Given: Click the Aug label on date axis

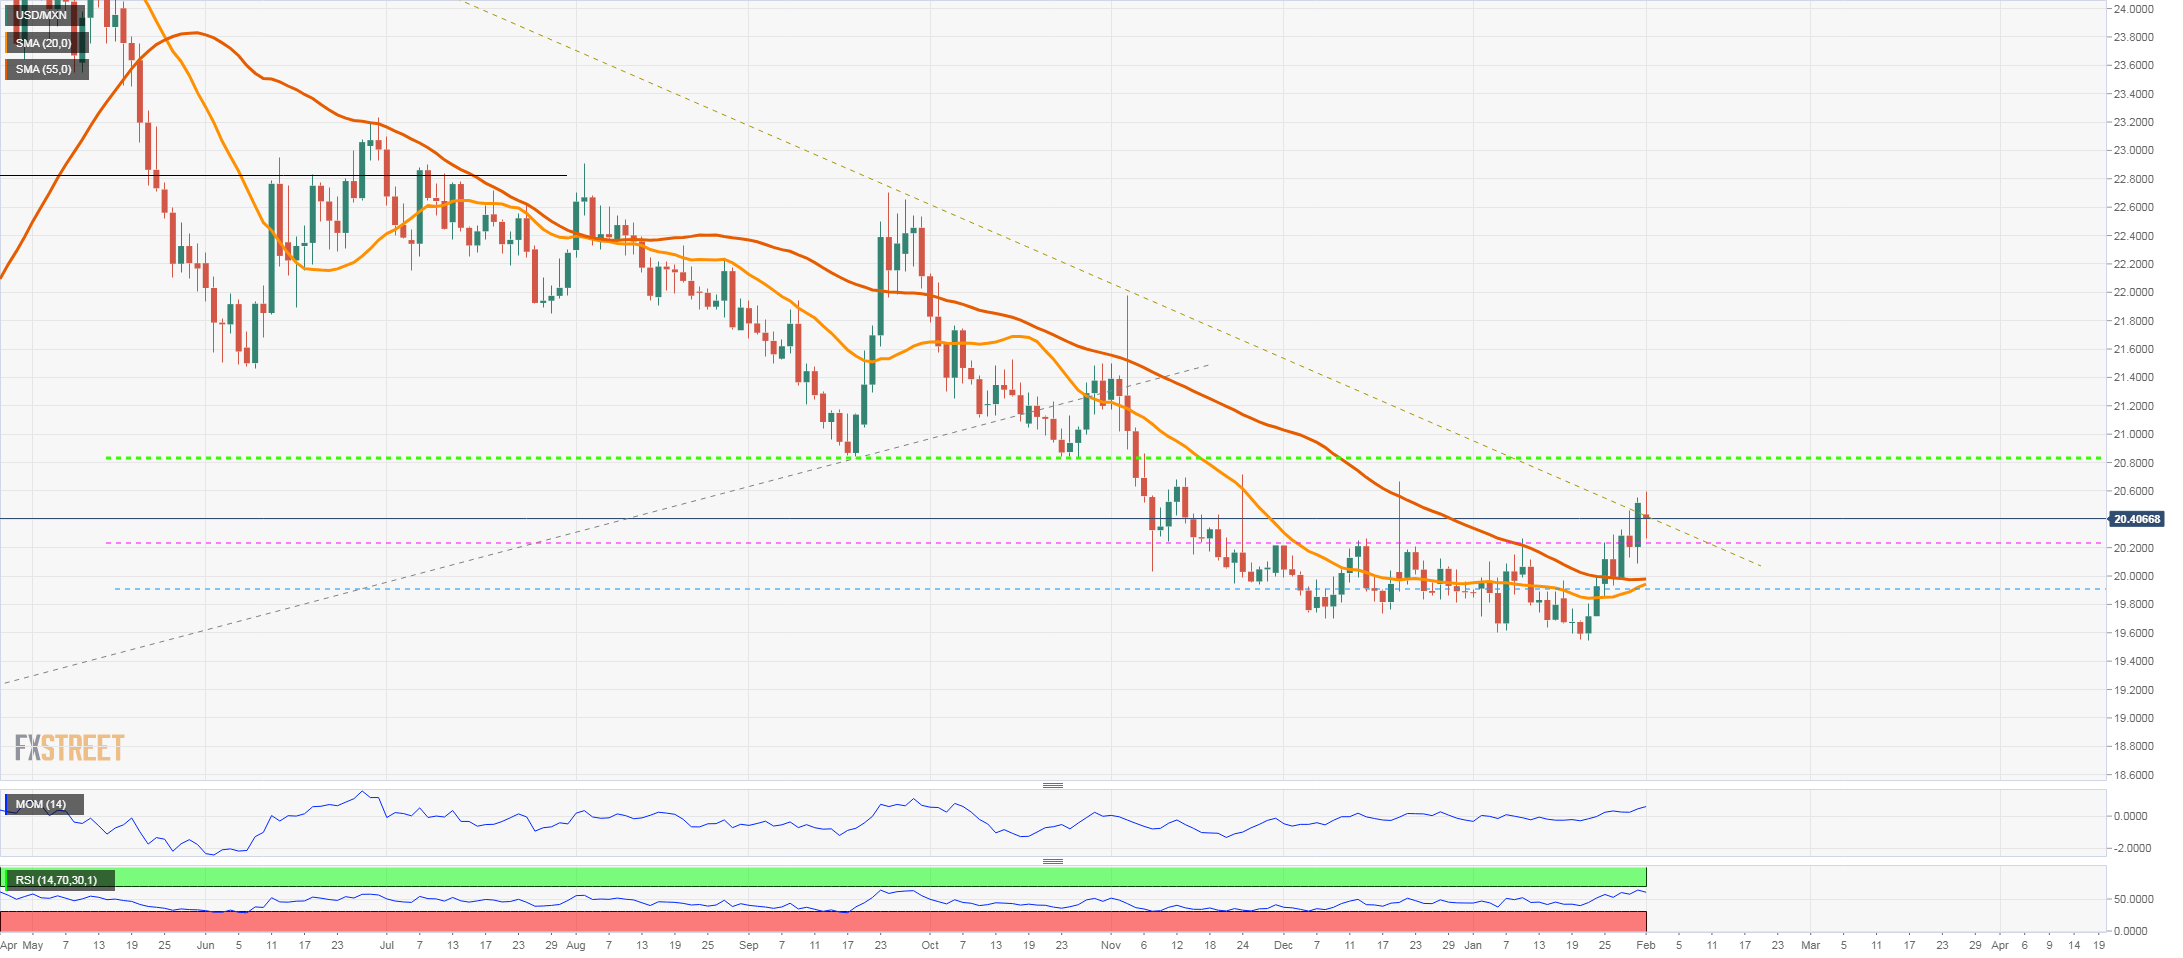Looking at the screenshot, I should pos(576,945).
